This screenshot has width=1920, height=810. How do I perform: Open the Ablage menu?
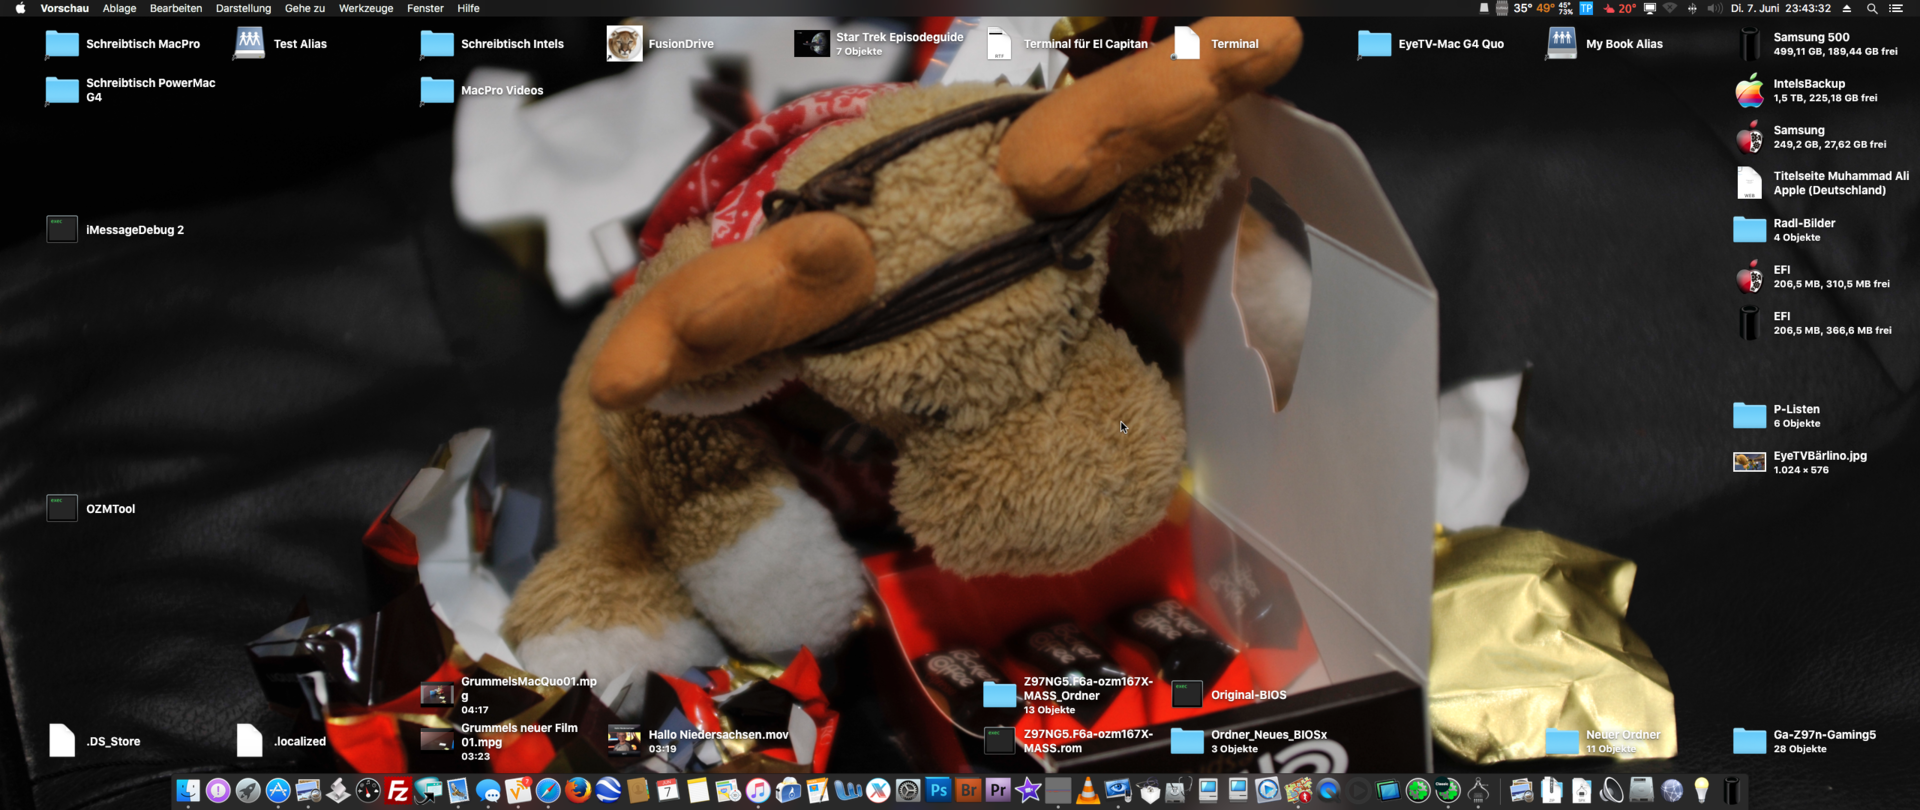(x=119, y=8)
